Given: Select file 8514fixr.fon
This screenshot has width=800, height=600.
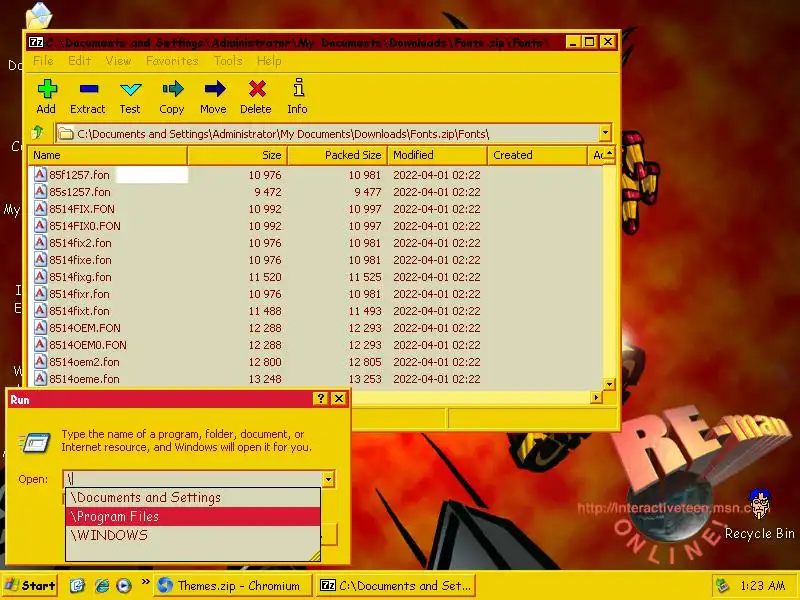Looking at the screenshot, I should (79, 294).
